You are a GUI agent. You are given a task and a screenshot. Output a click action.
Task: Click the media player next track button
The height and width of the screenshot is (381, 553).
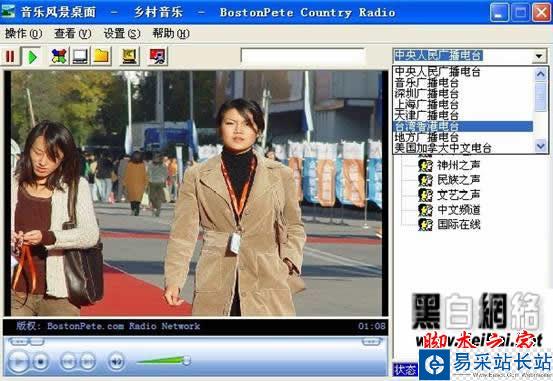pos(87,361)
